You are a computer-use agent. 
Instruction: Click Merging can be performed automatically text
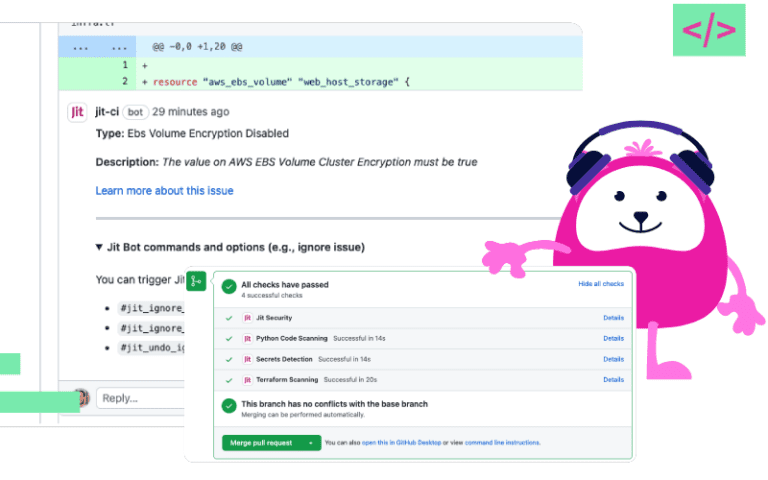(x=303, y=415)
